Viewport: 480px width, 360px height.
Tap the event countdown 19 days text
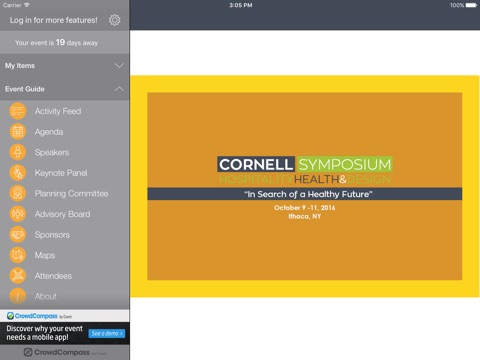(x=56, y=43)
